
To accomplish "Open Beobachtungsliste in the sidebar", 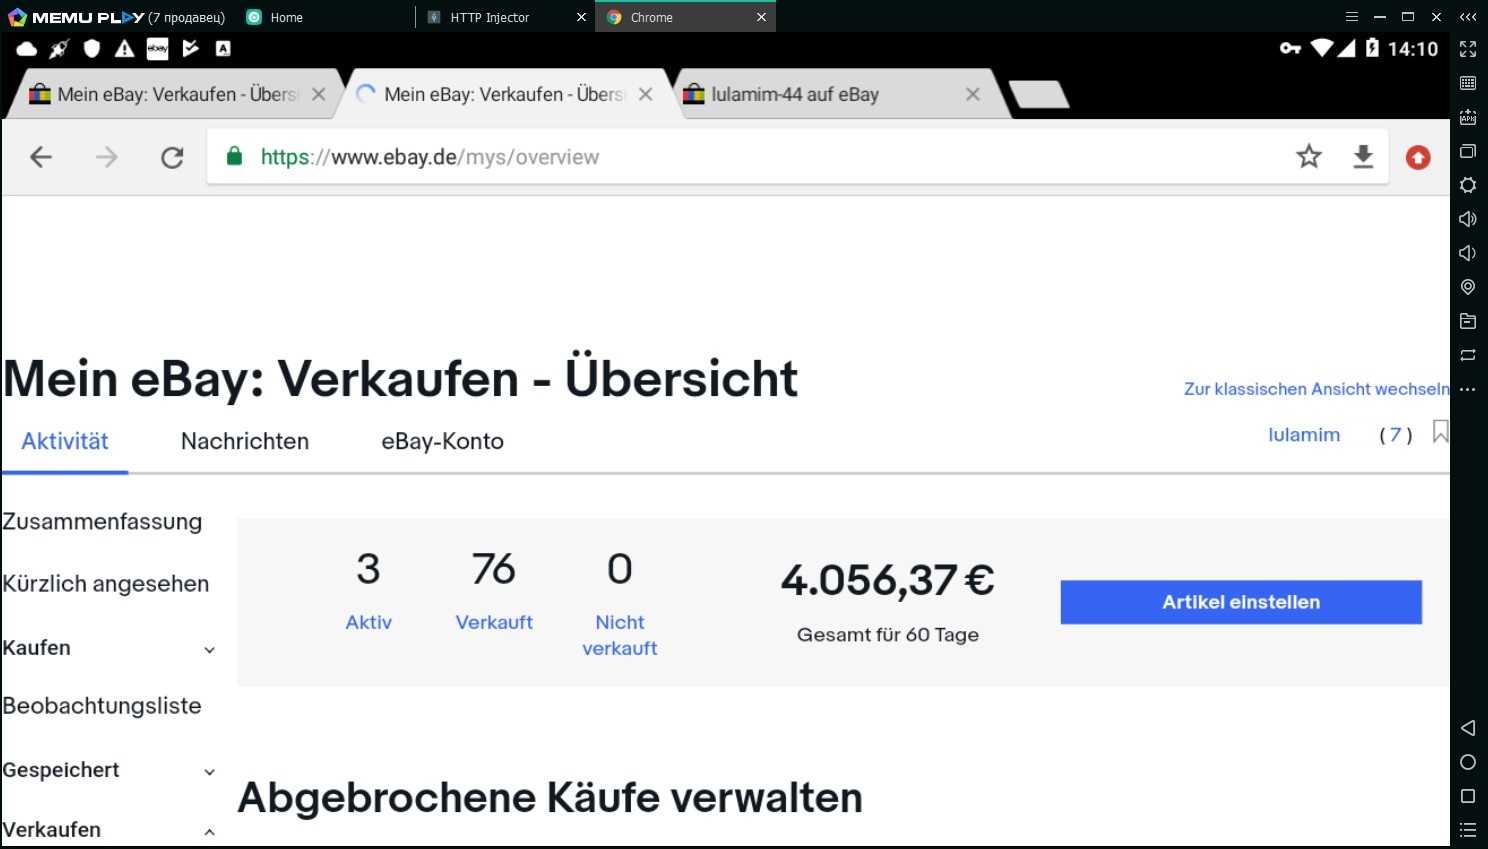I will 102,705.
